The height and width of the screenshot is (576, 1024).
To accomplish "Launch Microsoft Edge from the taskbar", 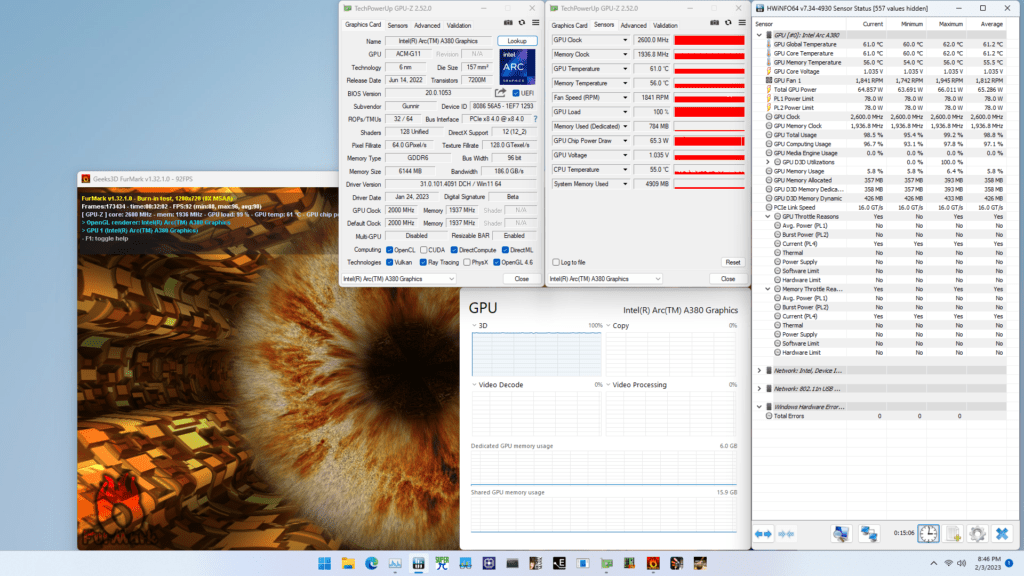I will (x=372, y=564).
